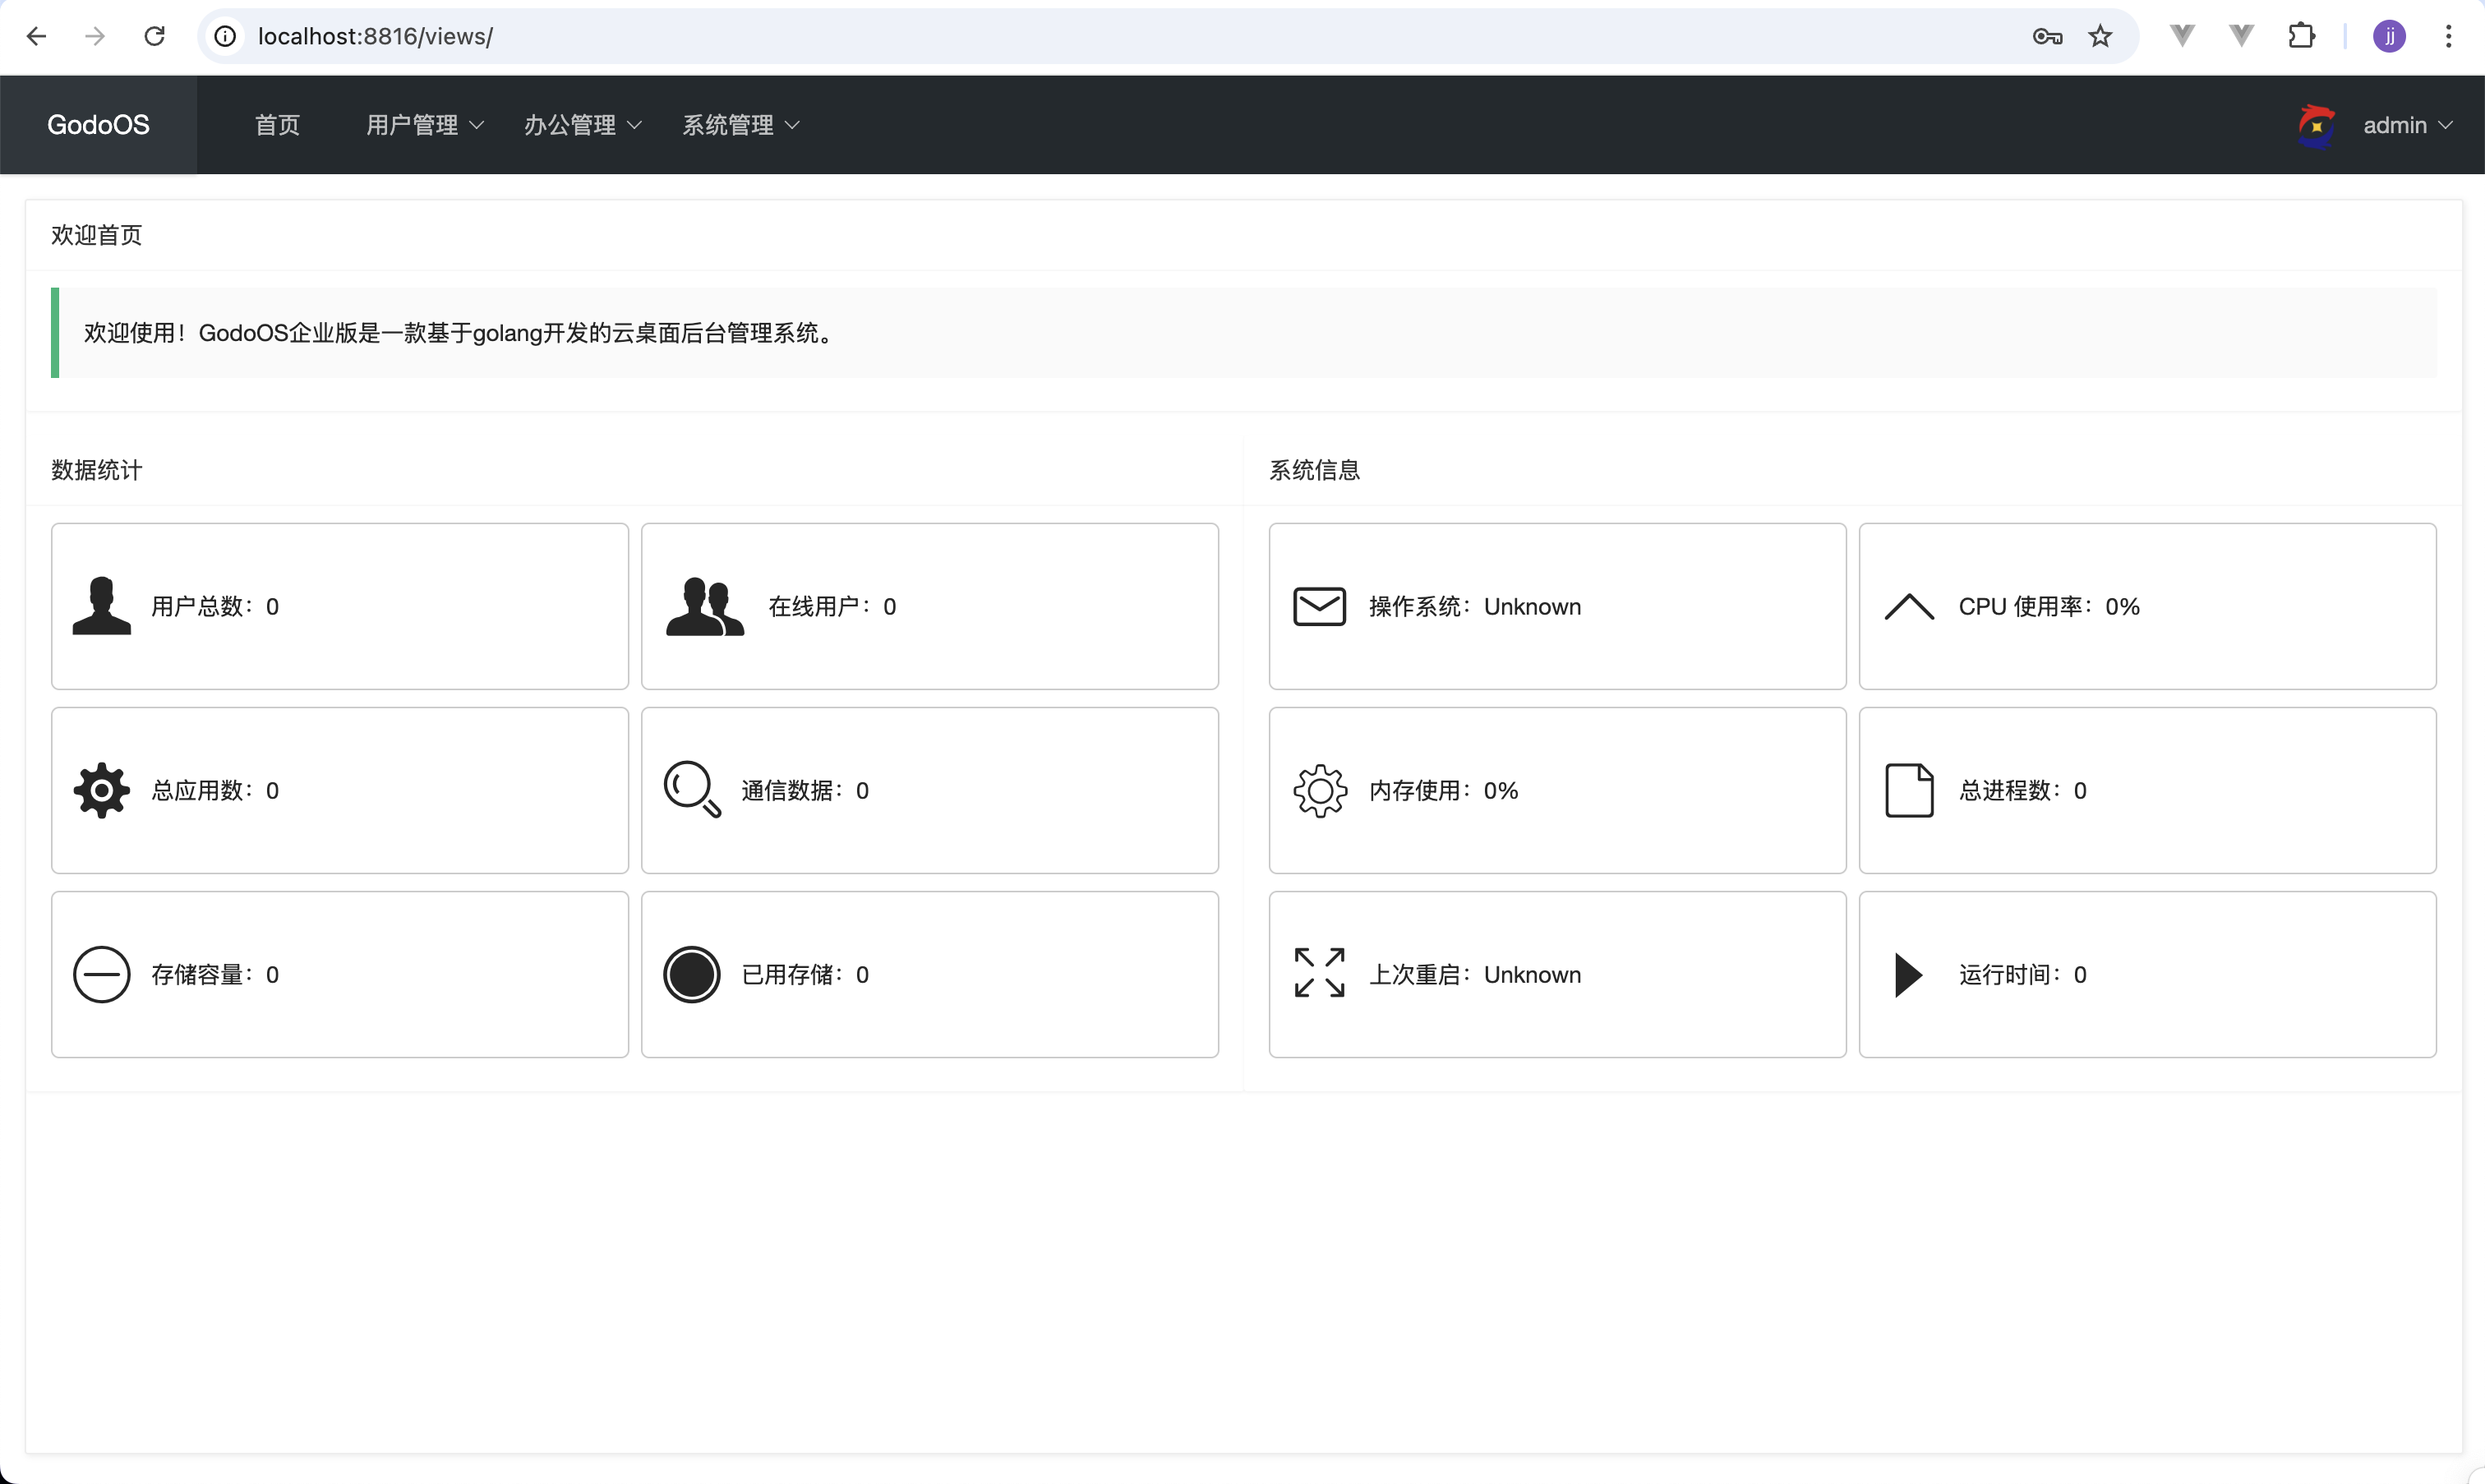Click the second Vue devtools extension icon
This screenshot has height=1484, width=2485.
(x=2241, y=37)
